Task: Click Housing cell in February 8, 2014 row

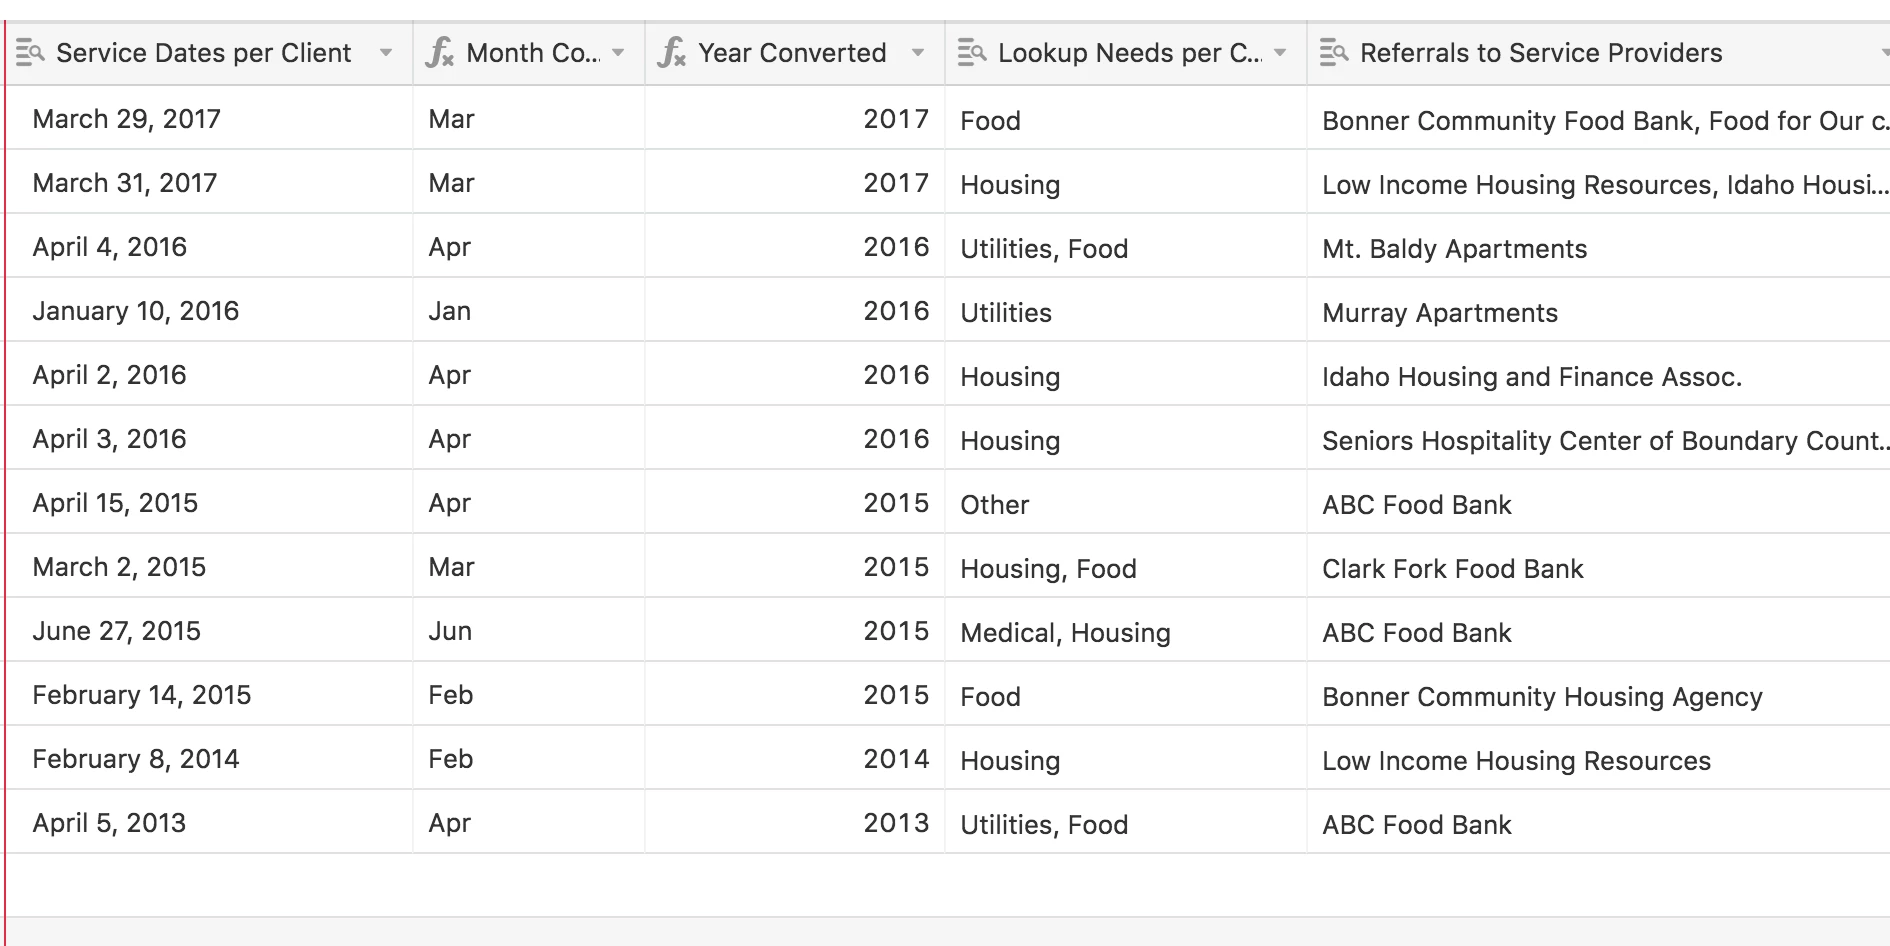Action: 1126,758
